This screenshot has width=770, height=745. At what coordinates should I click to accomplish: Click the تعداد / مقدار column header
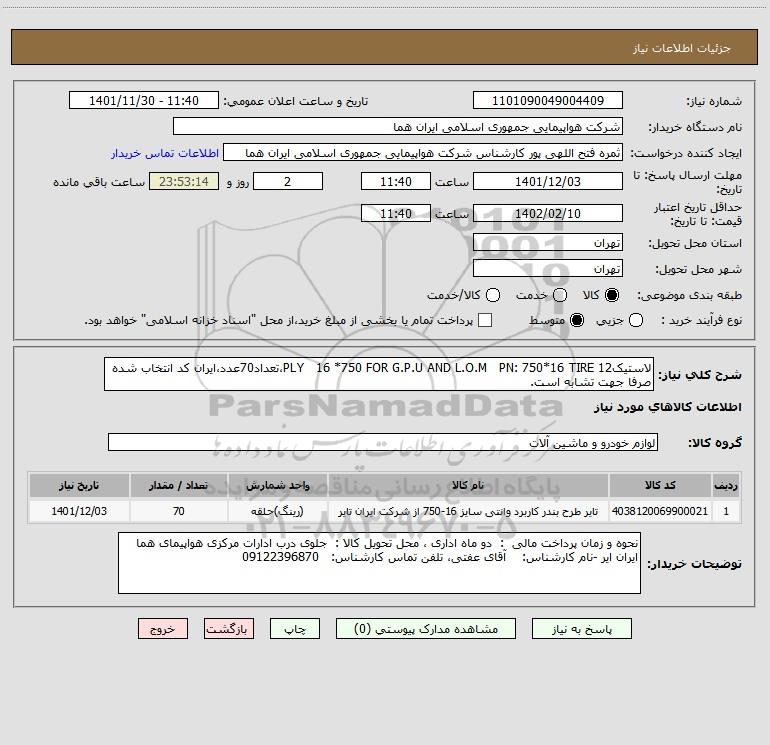[179, 485]
